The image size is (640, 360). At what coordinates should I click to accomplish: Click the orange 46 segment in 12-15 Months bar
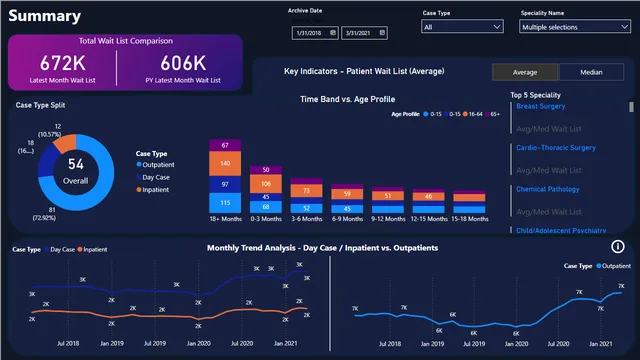click(x=429, y=196)
